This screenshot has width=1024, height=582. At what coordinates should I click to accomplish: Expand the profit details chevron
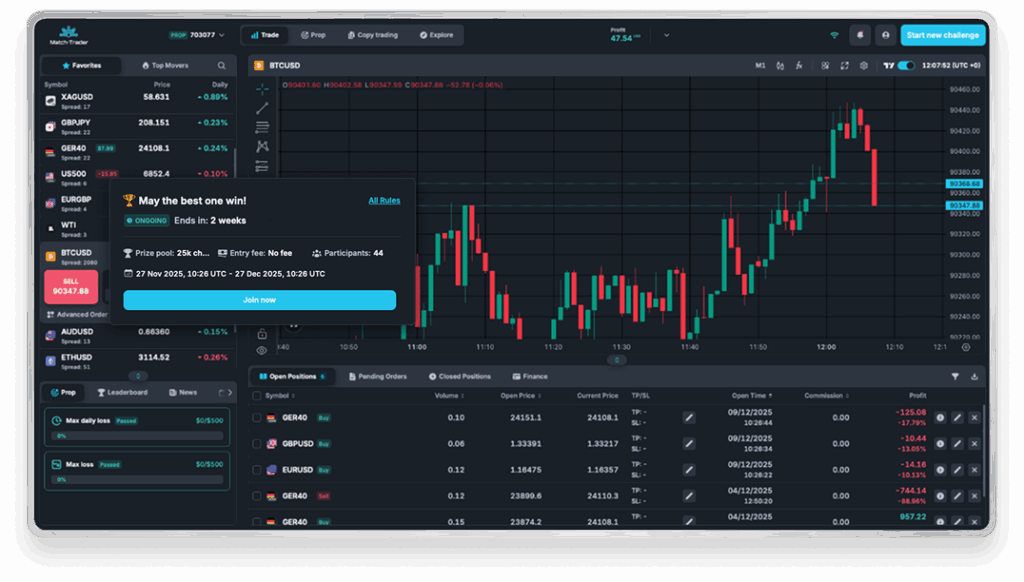pos(666,35)
